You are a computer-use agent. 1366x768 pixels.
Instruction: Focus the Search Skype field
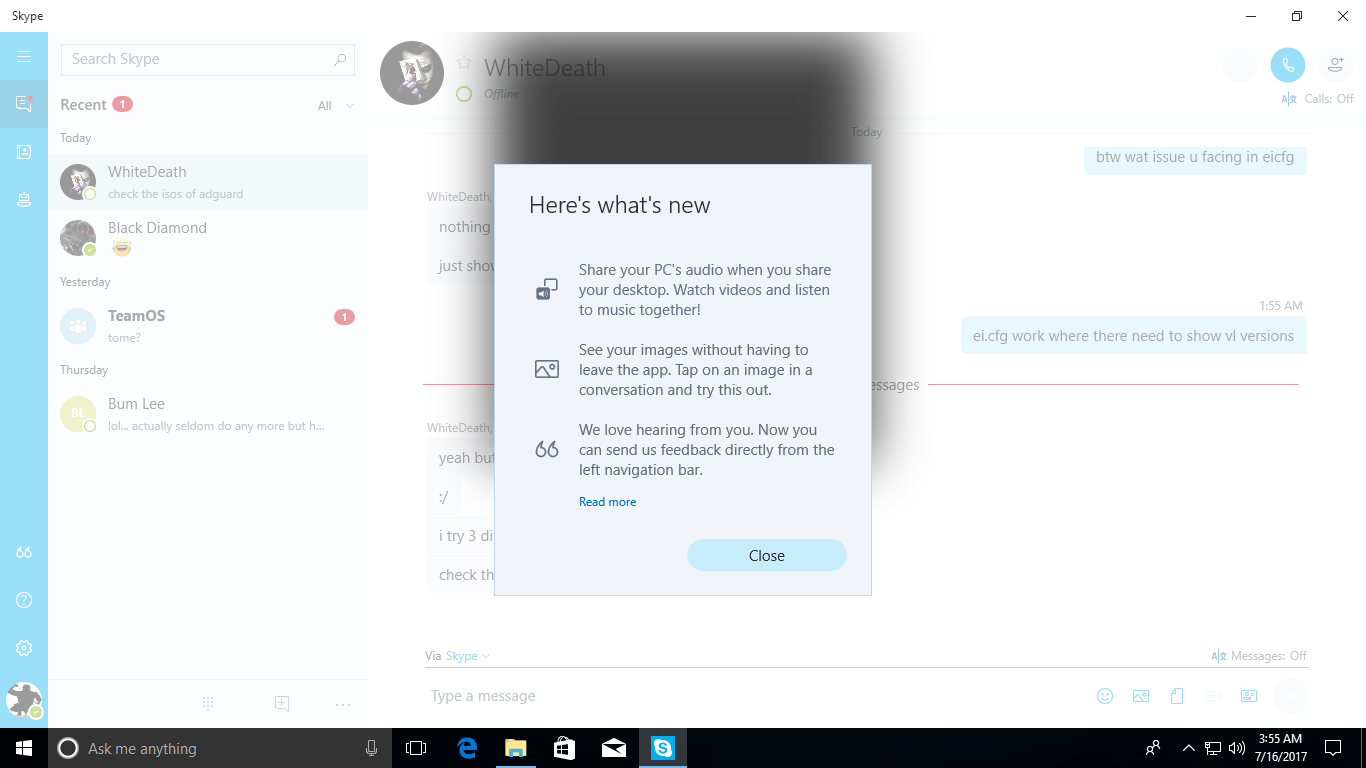208,59
